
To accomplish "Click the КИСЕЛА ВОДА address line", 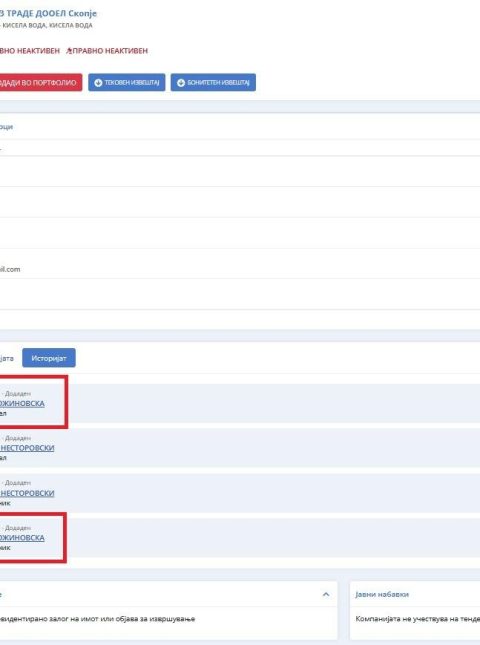I will (46, 26).
